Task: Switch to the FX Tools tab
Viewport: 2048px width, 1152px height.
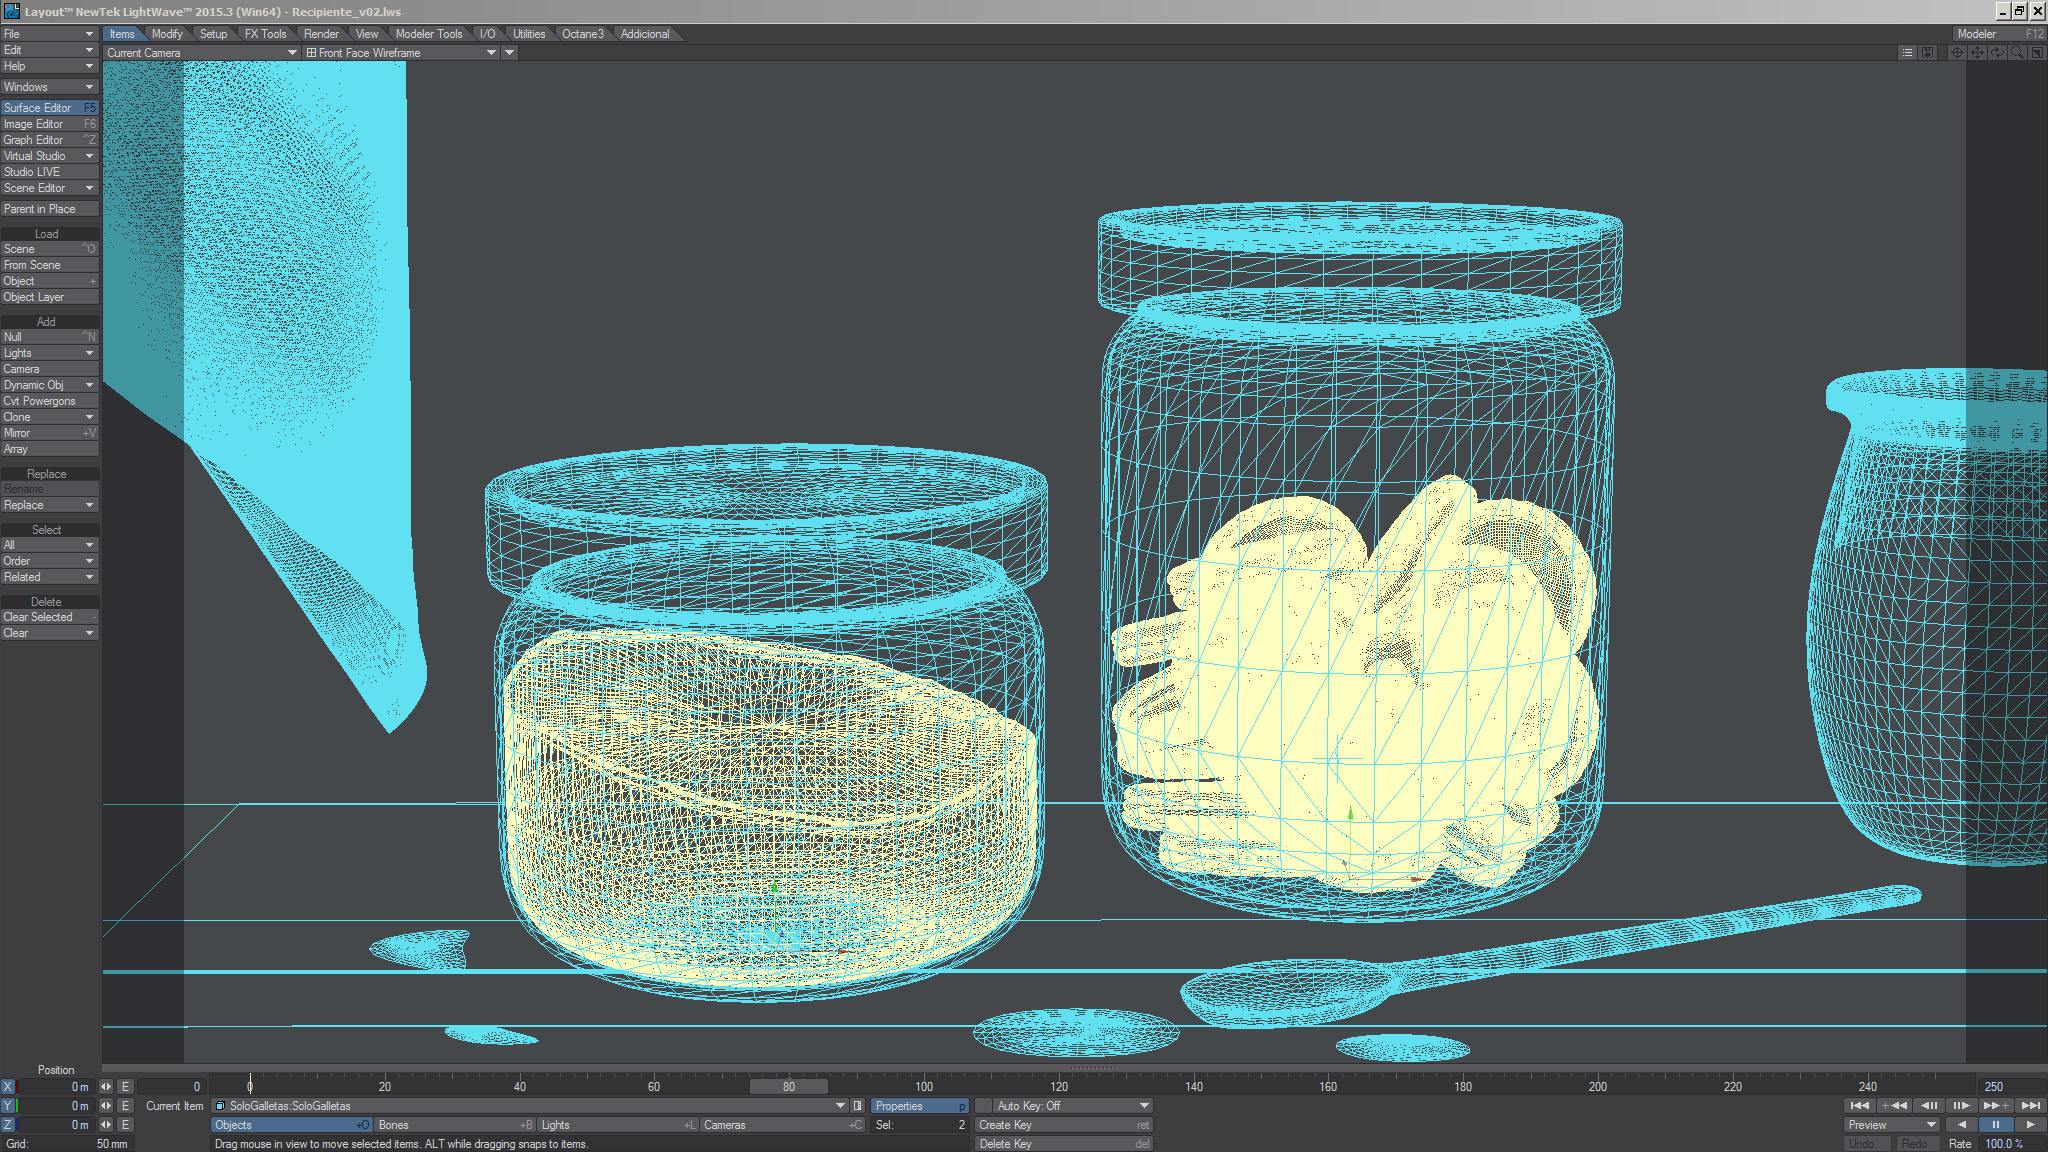Action: [265, 34]
